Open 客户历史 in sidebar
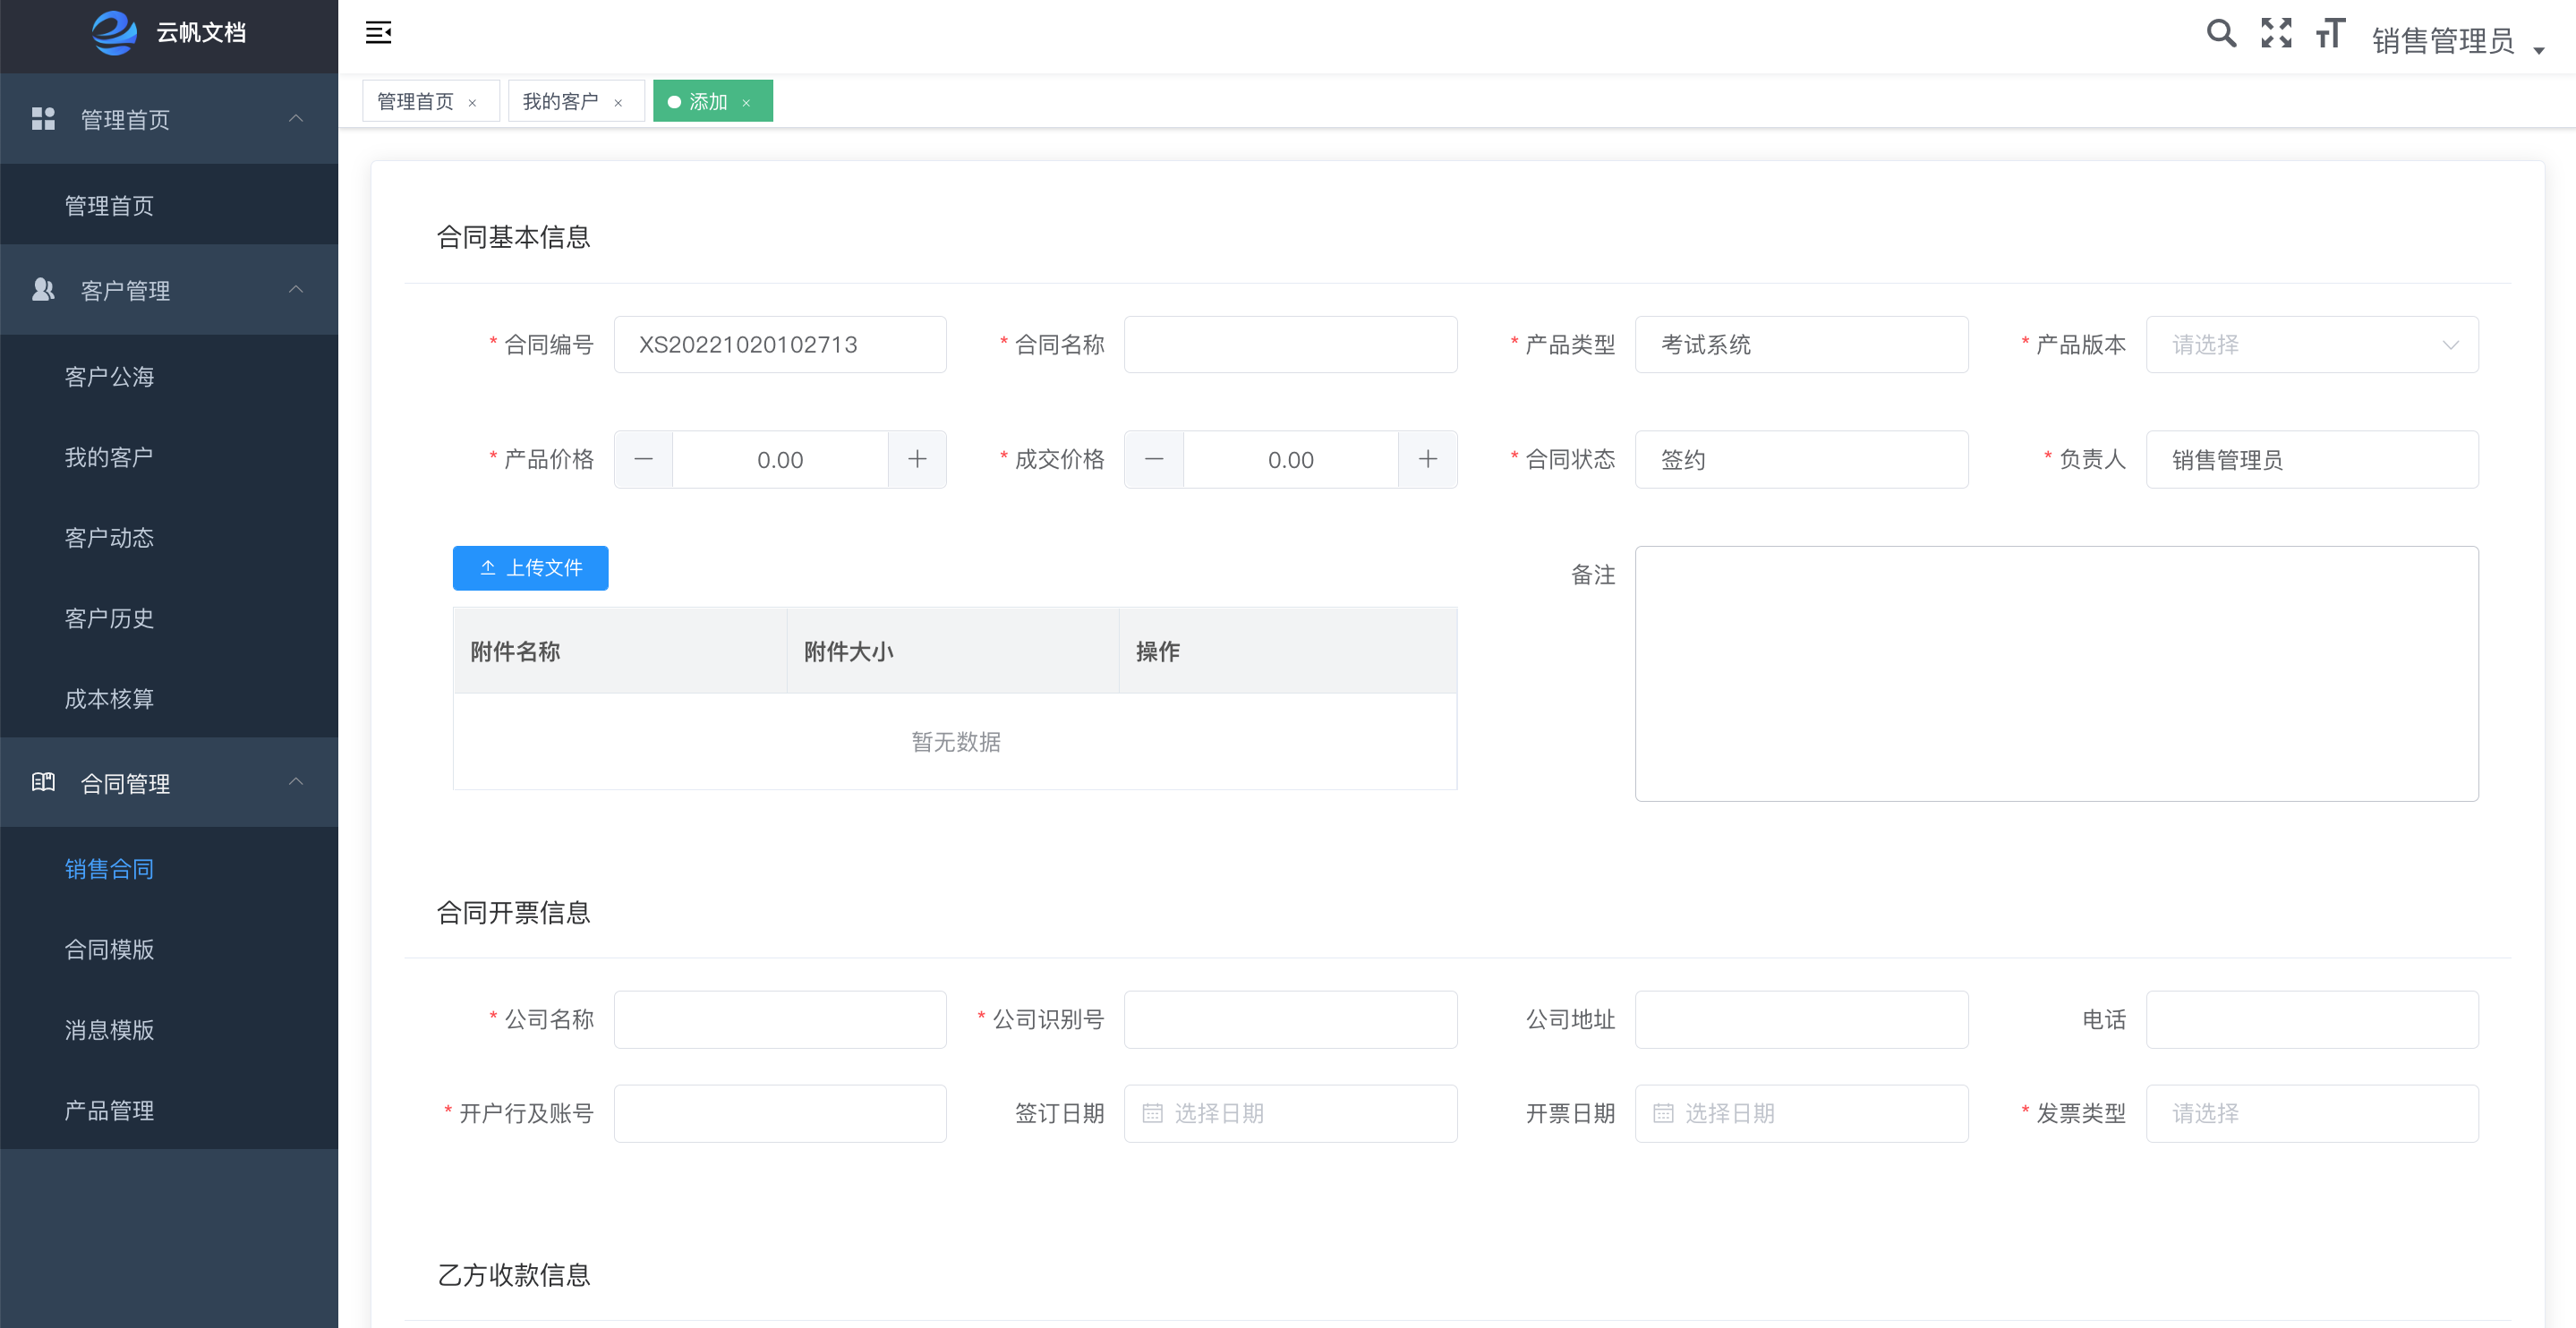The height and width of the screenshot is (1328, 2576). (169, 618)
